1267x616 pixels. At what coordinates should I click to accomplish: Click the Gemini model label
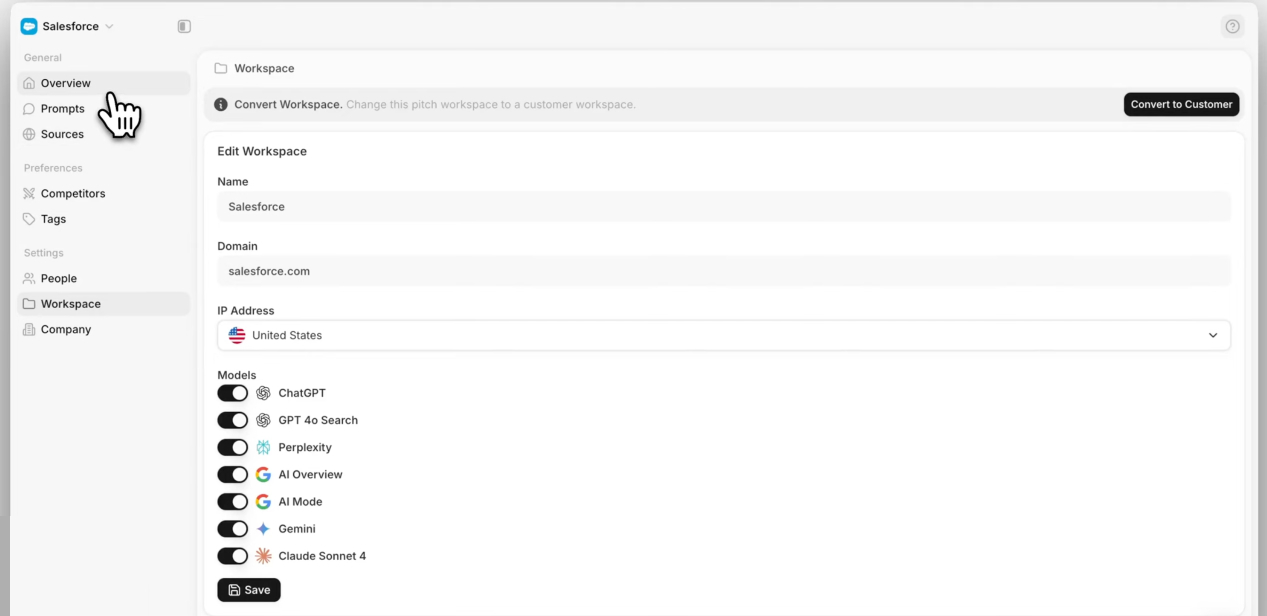pyautogui.click(x=297, y=528)
